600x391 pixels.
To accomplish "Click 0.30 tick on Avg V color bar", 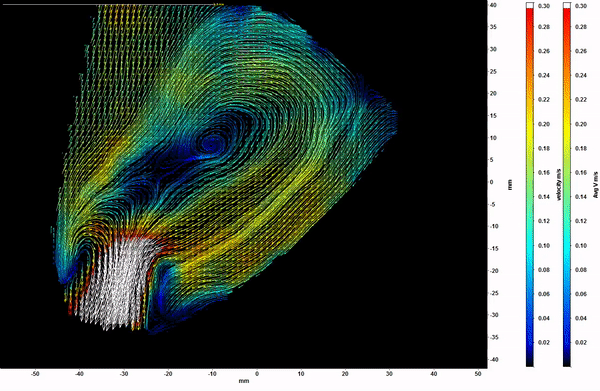I will point(581,6).
